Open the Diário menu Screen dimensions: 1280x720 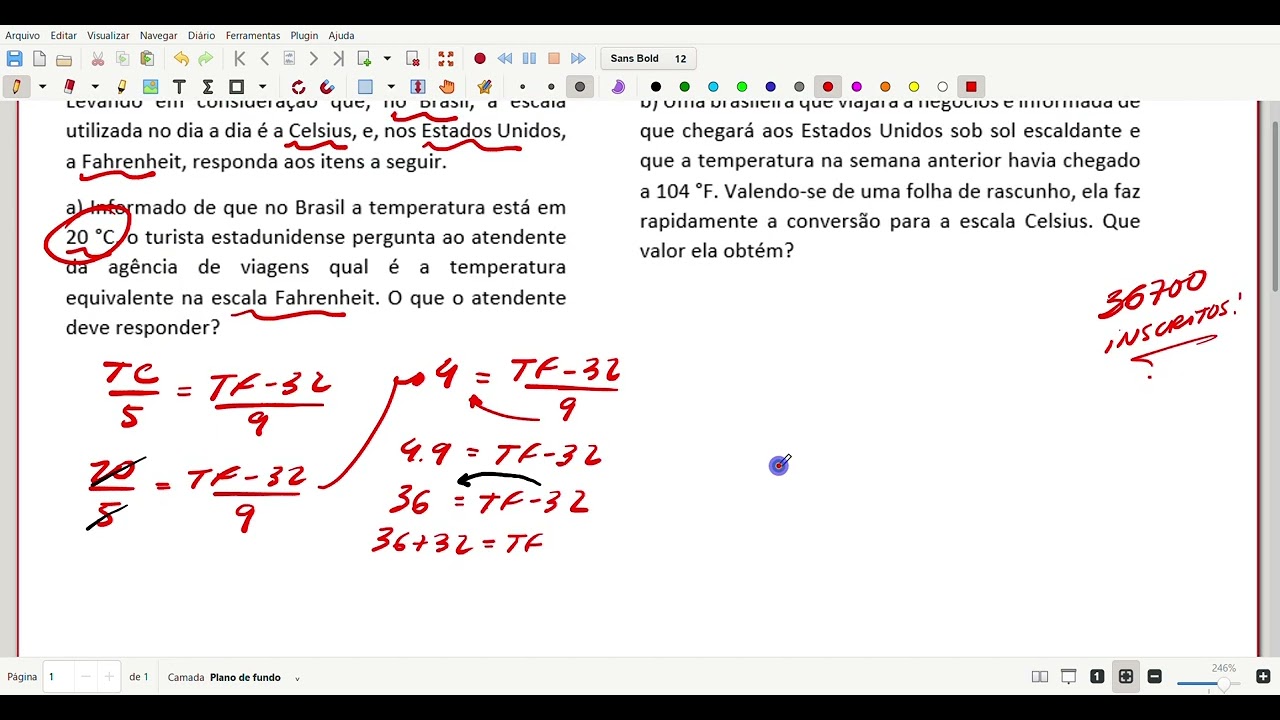tap(201, 35)
